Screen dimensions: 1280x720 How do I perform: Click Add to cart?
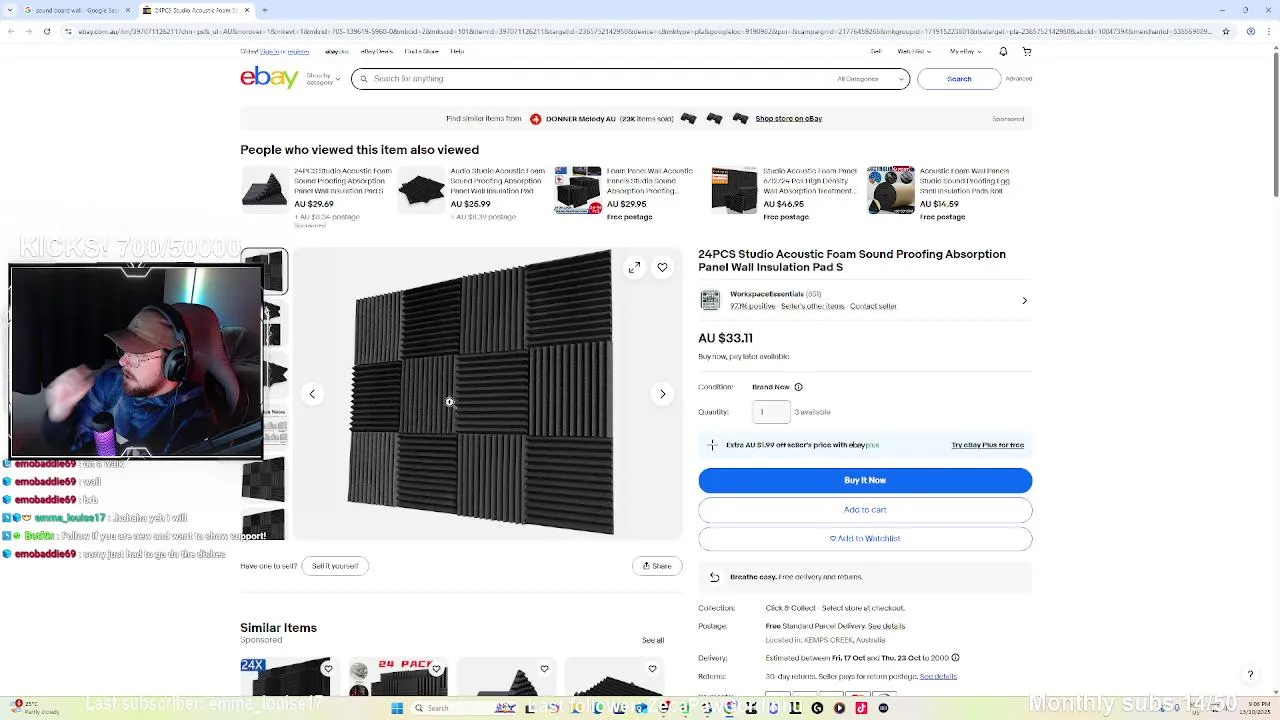click(x=865, y=510)
